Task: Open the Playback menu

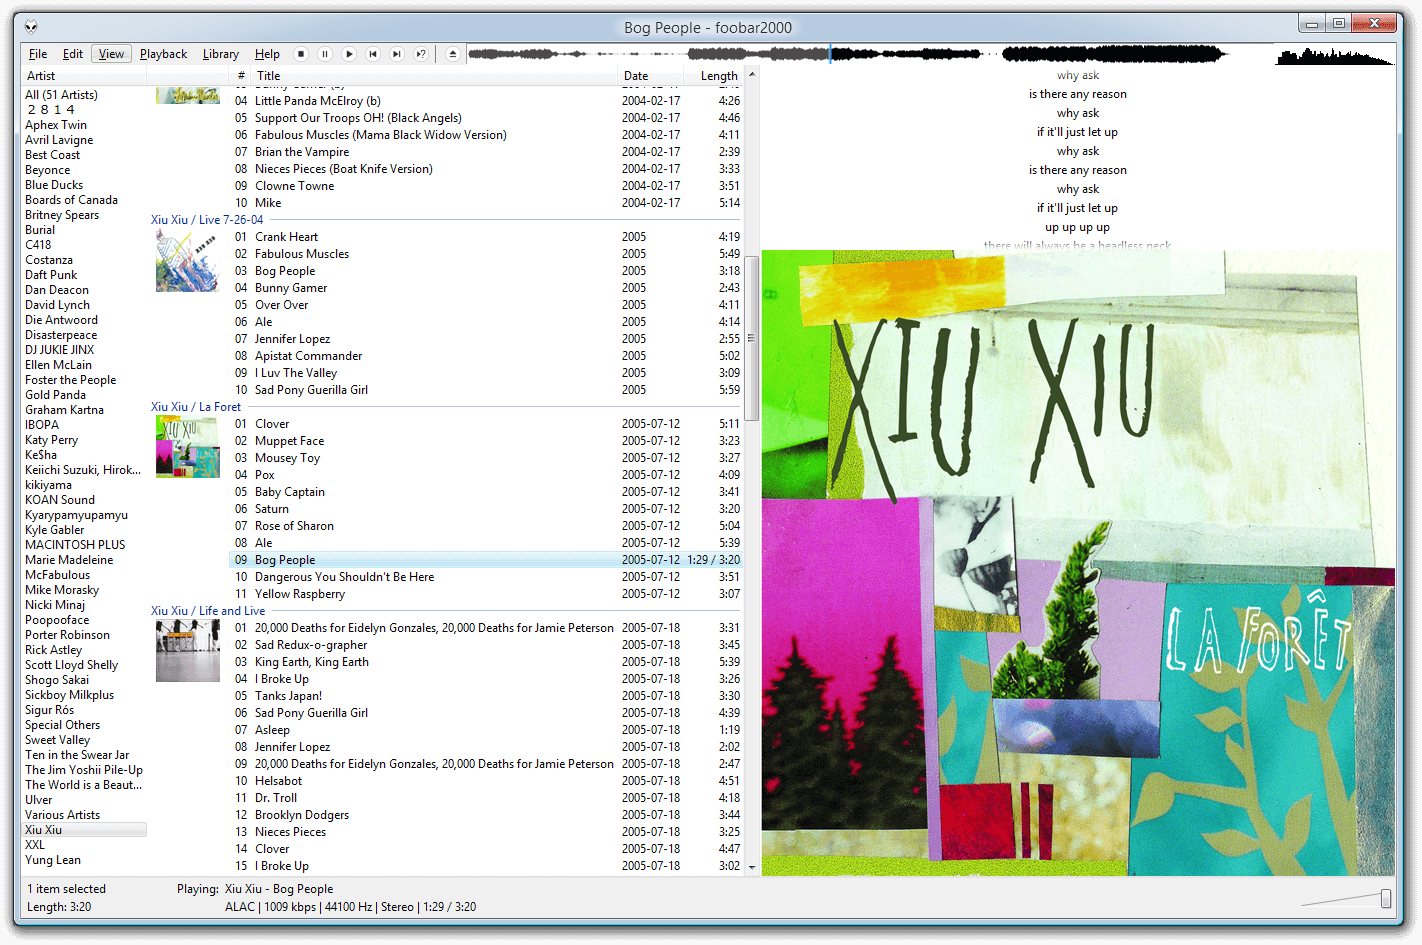Action: (x=163, y=54)
